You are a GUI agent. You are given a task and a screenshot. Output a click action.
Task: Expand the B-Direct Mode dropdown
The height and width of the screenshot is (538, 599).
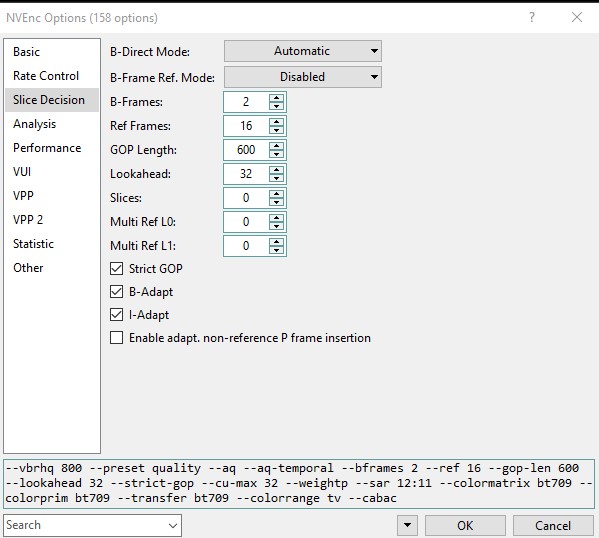click(x=303, y=51)
